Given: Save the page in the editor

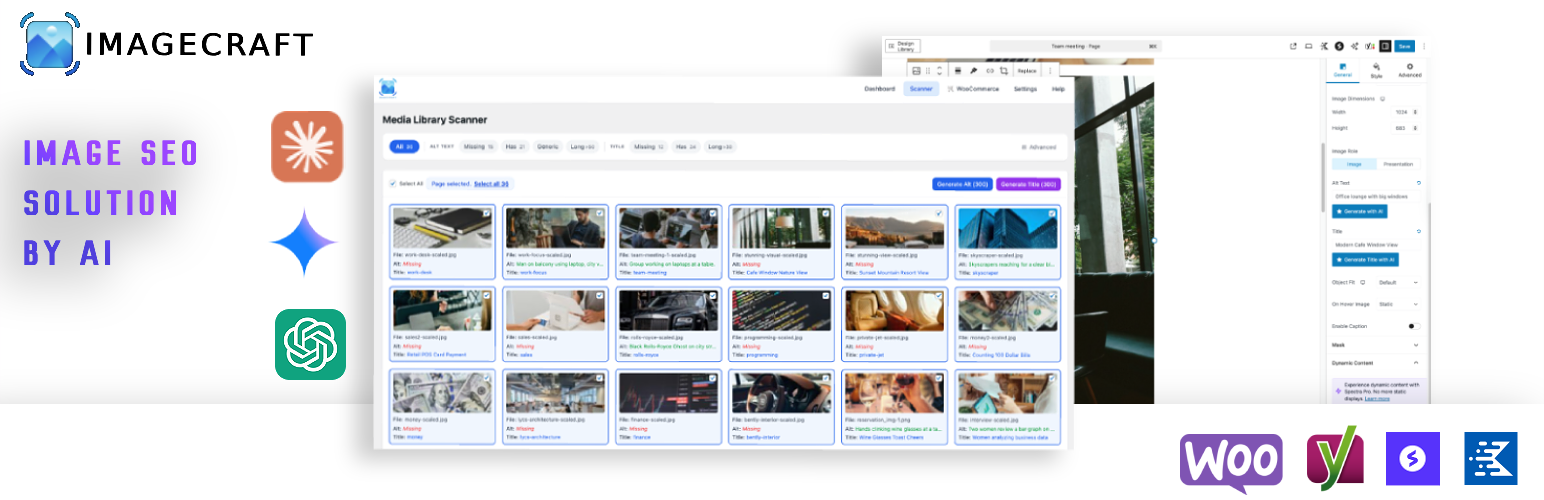Looking at the screenshot, I should pos(1404,46).
